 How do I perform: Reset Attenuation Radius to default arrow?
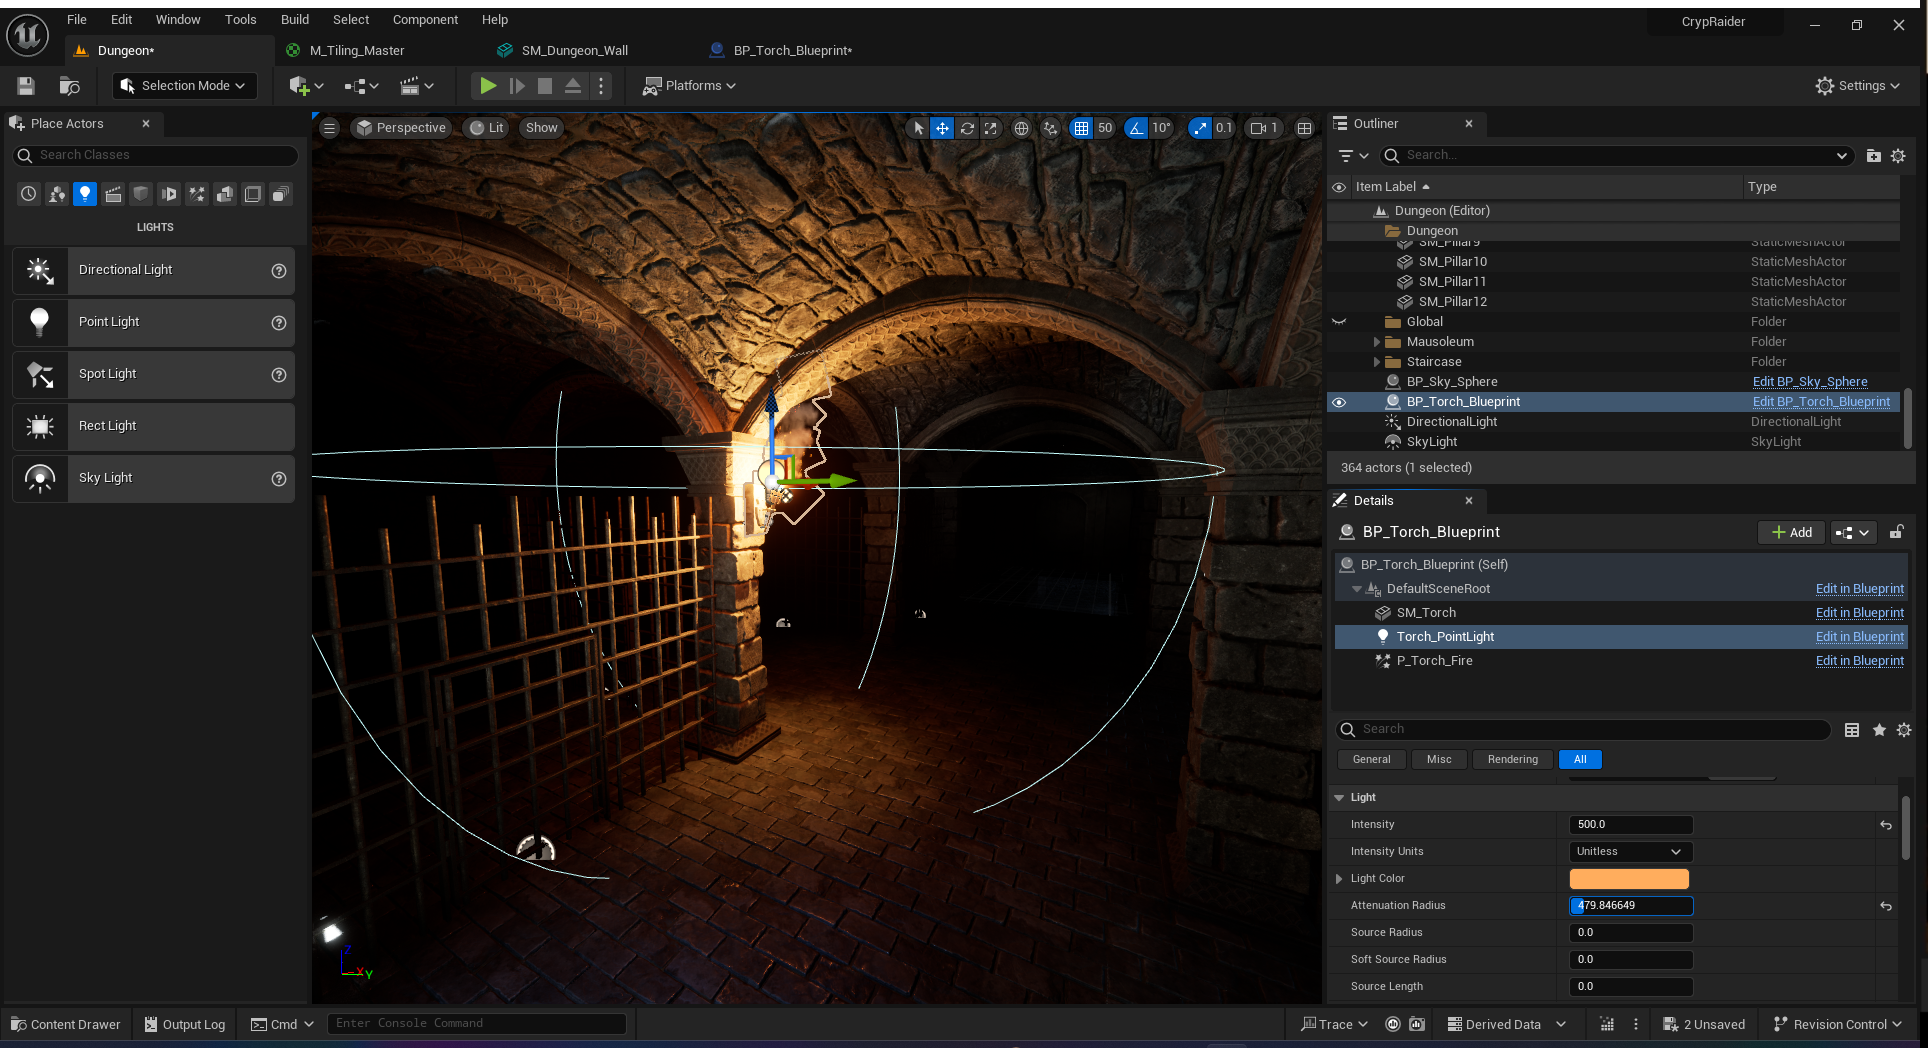tap(1886, 906)
